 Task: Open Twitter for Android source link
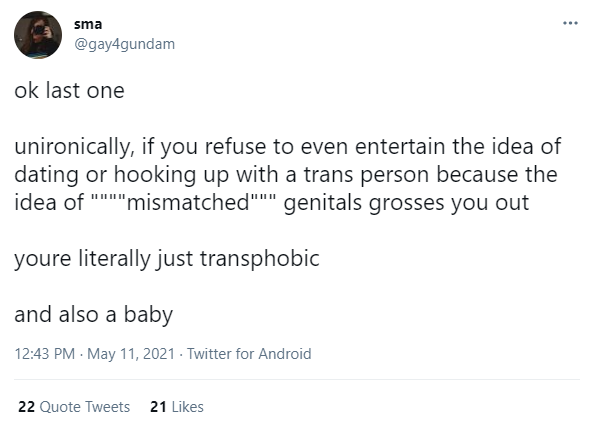[x=249, y=354]
